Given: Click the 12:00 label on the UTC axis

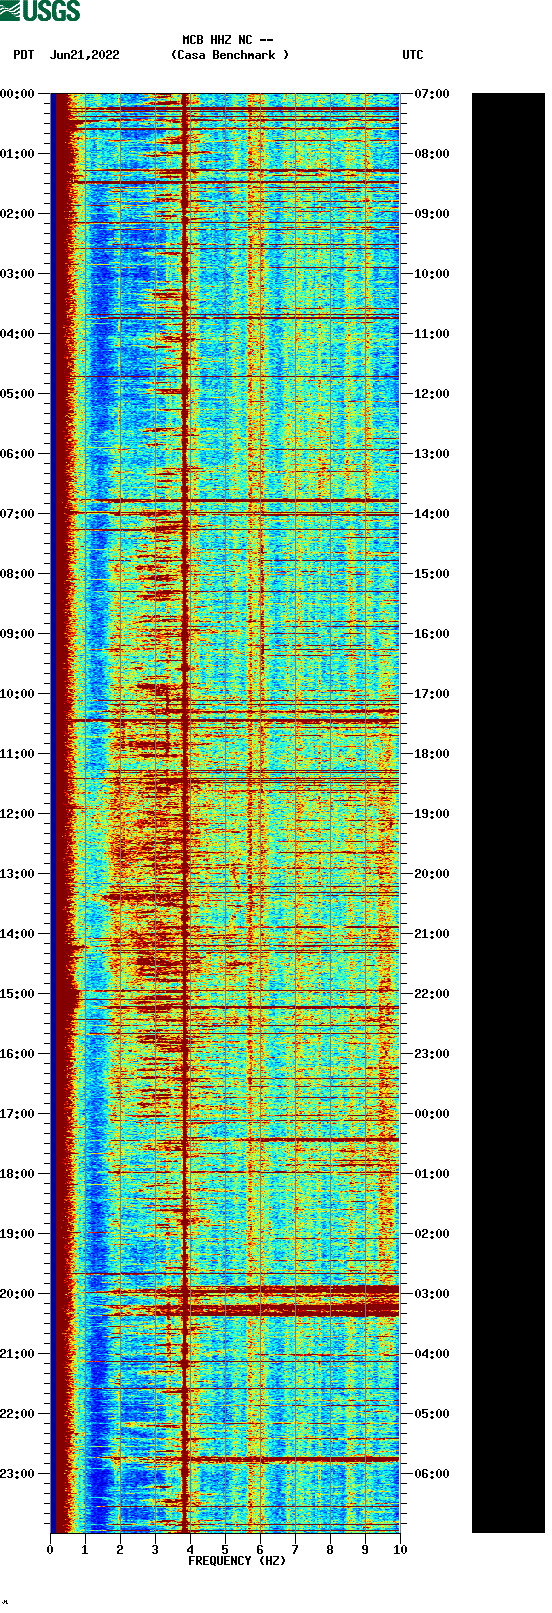Looking at the screenshot, I should pyautogui.click(x=432, y=394).
